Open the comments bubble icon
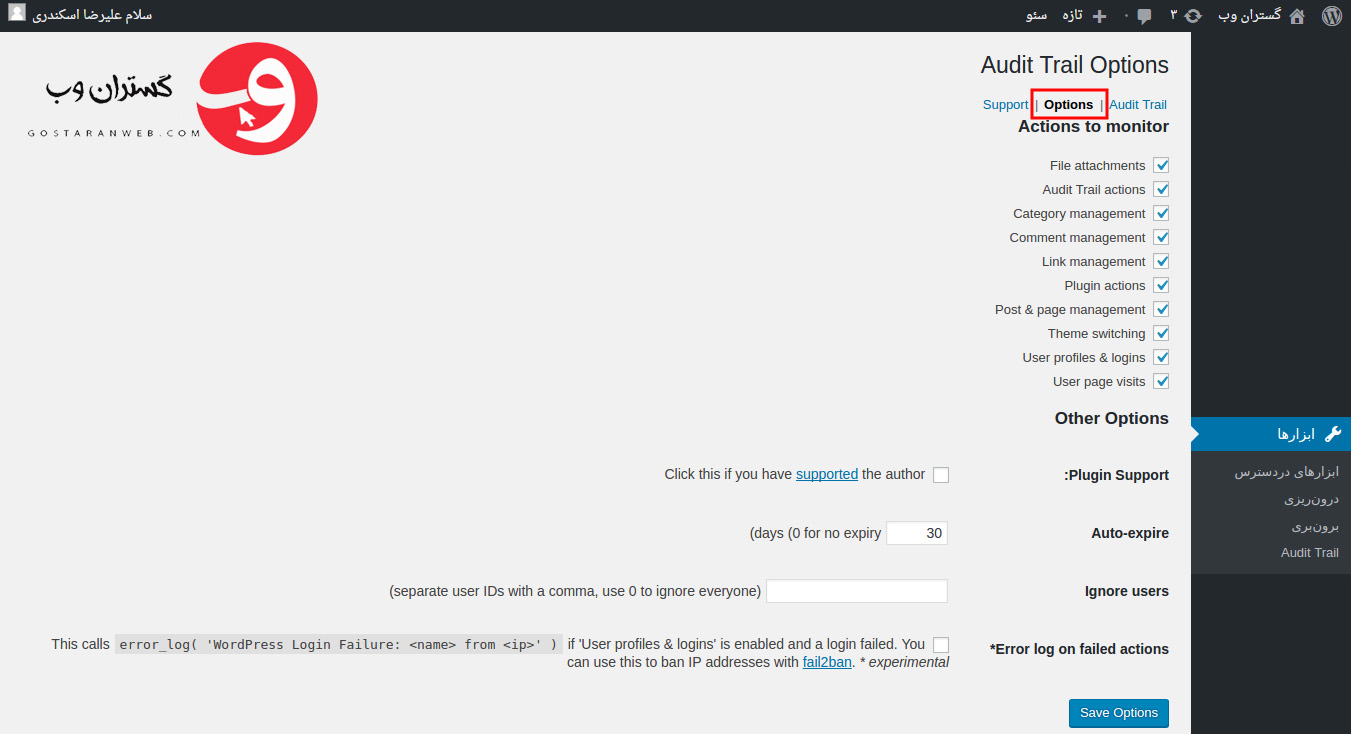This screenshot has width=1351, height=734. click(x=1144, y=16)
